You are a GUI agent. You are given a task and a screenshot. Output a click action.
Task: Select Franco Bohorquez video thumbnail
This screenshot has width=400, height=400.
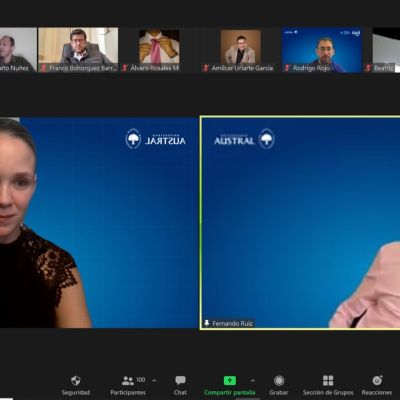tap(78, 50)
